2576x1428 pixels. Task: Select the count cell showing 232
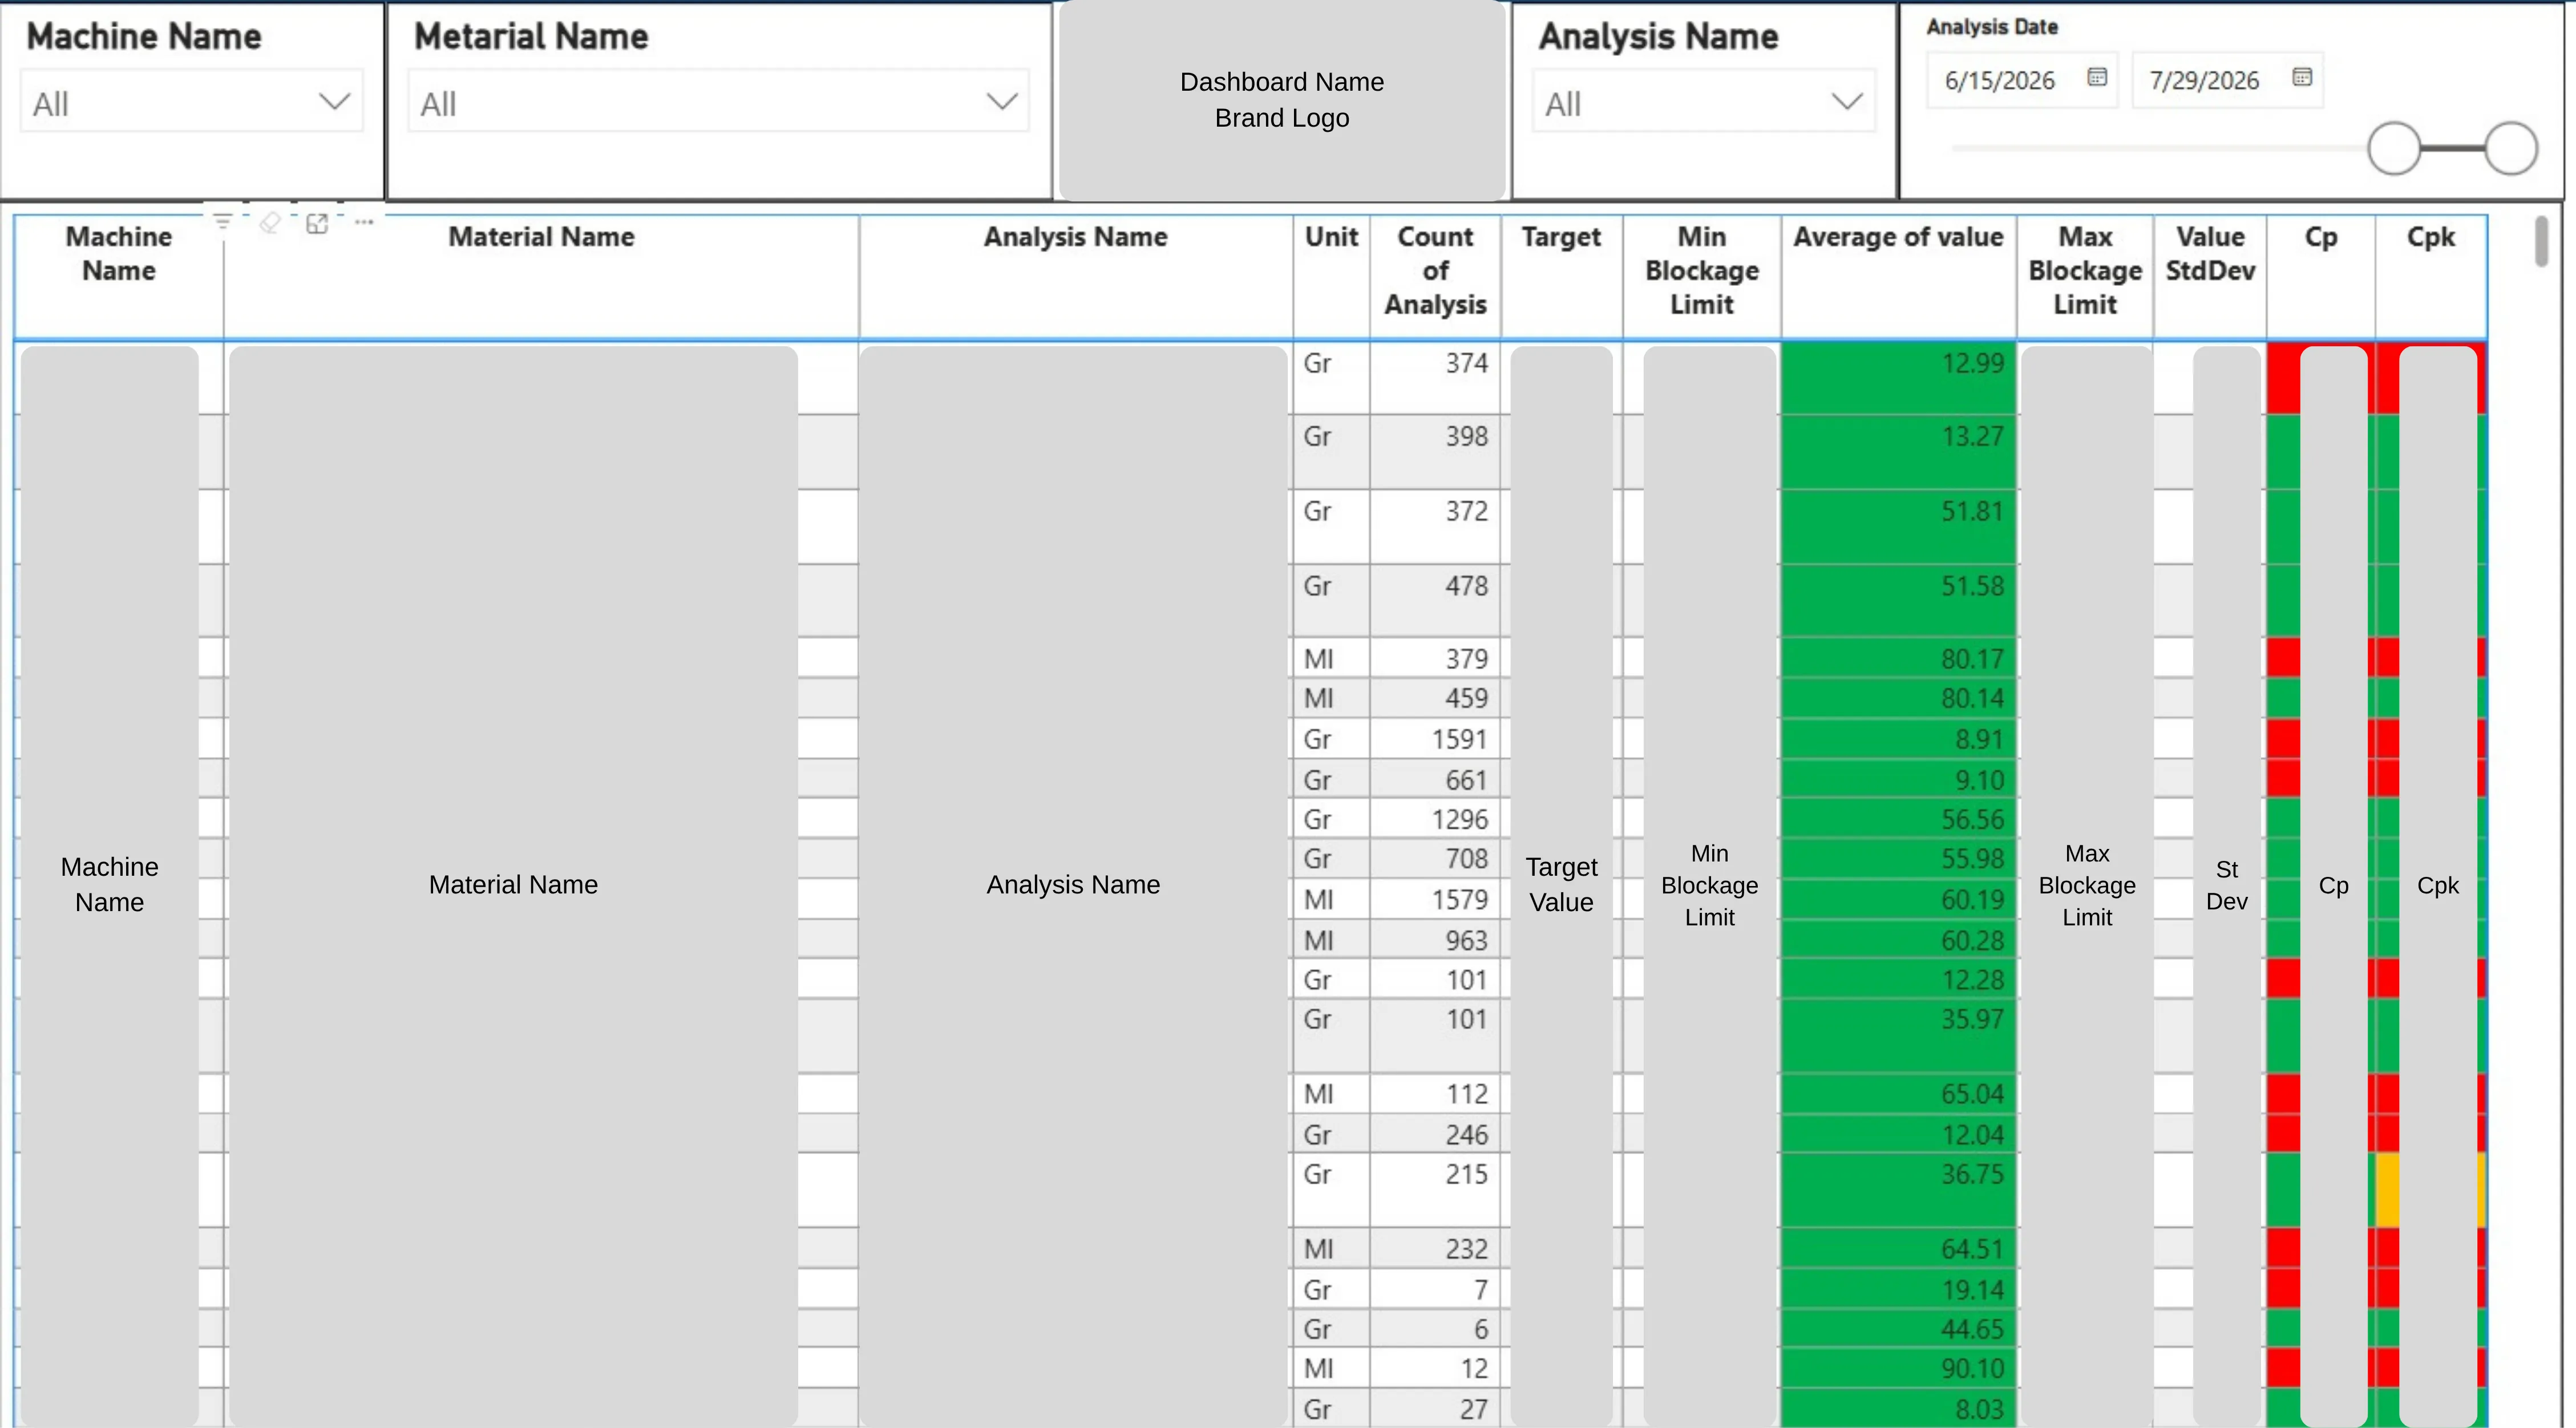pyautogui.click(x=1435, y=1247)
